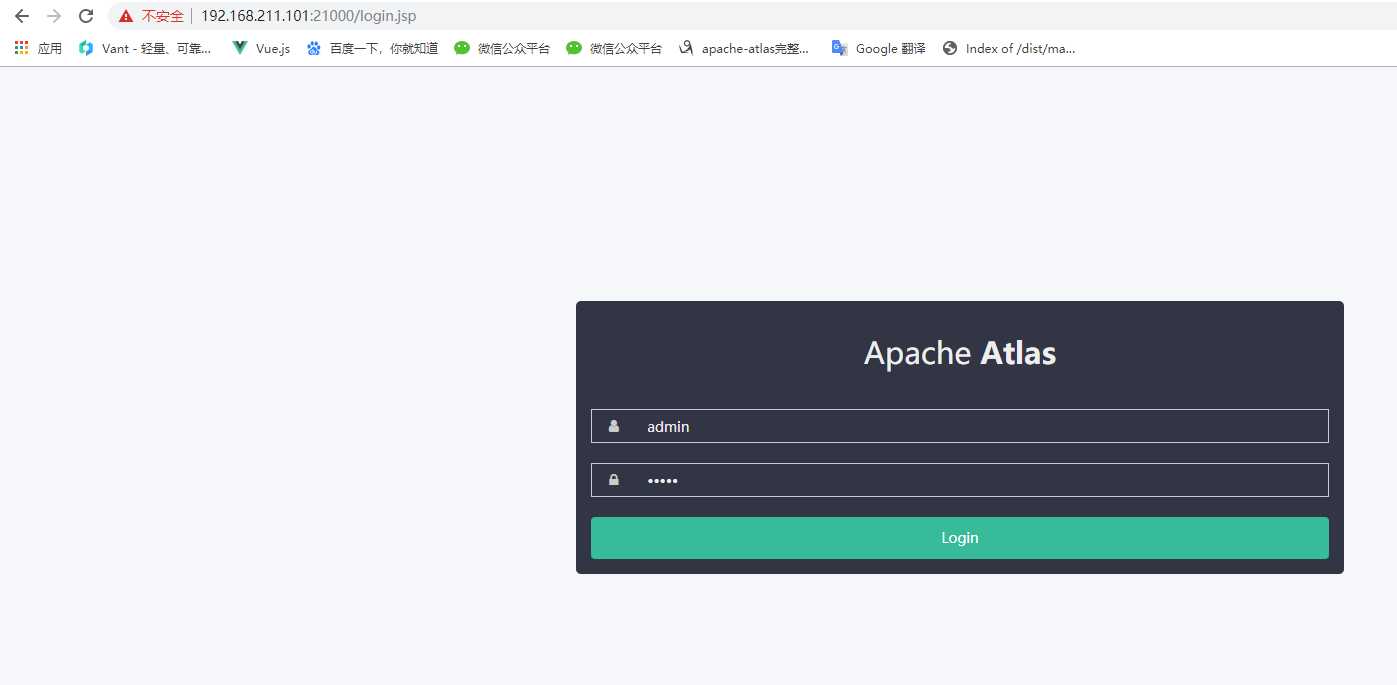Open the apache-atlas bookmark

(x=744, y=48)
